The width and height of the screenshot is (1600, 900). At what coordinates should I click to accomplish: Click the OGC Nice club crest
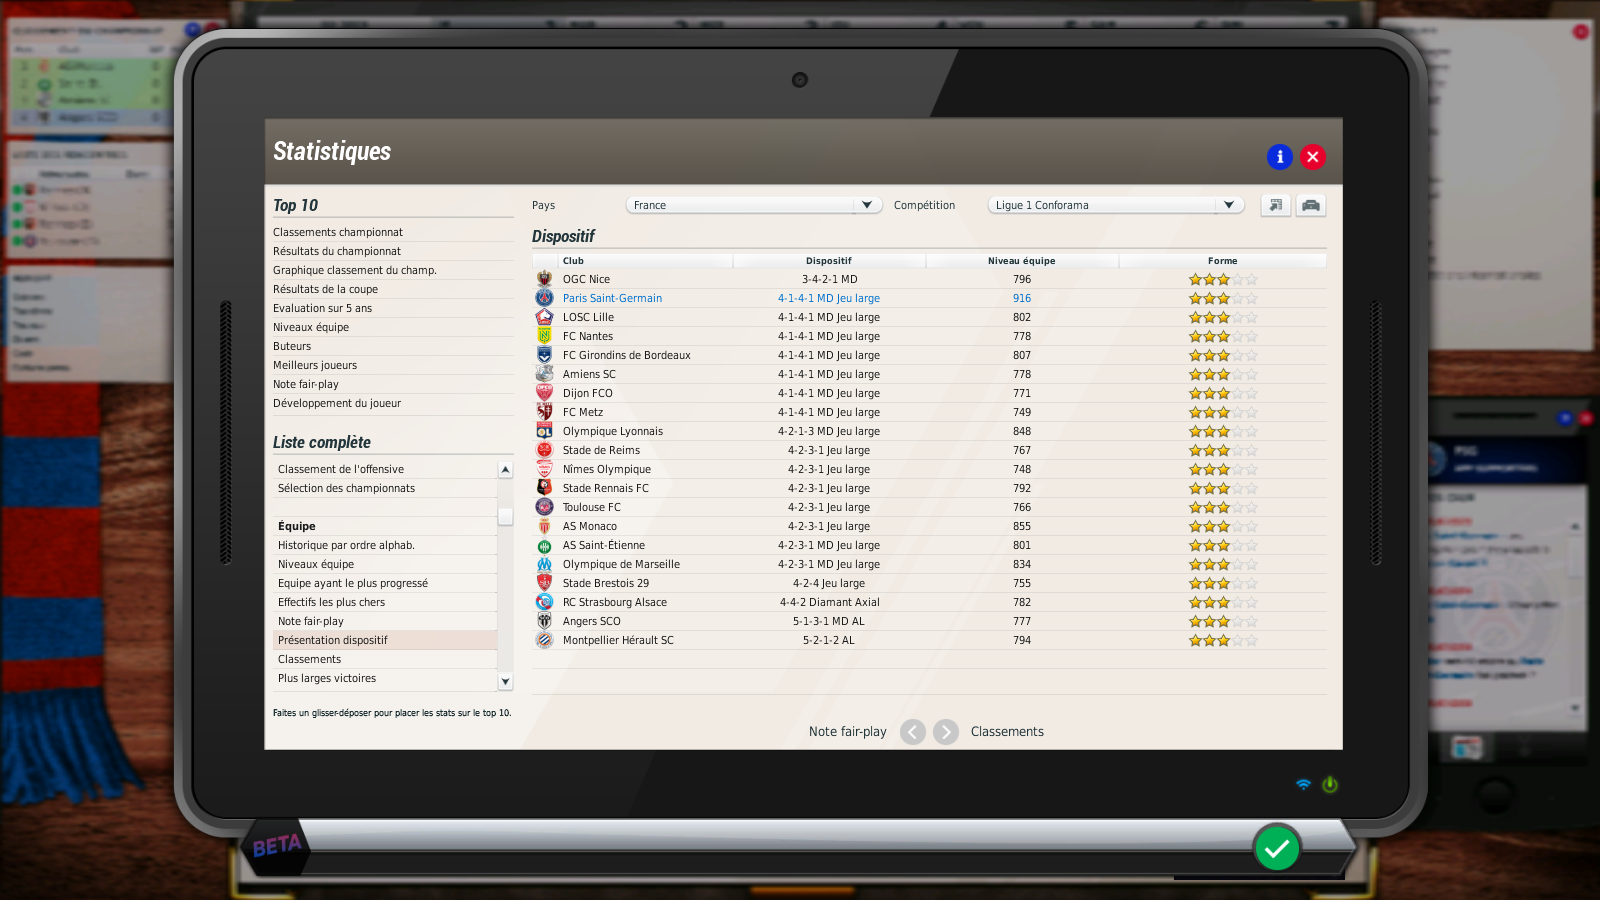click(544, 279)
